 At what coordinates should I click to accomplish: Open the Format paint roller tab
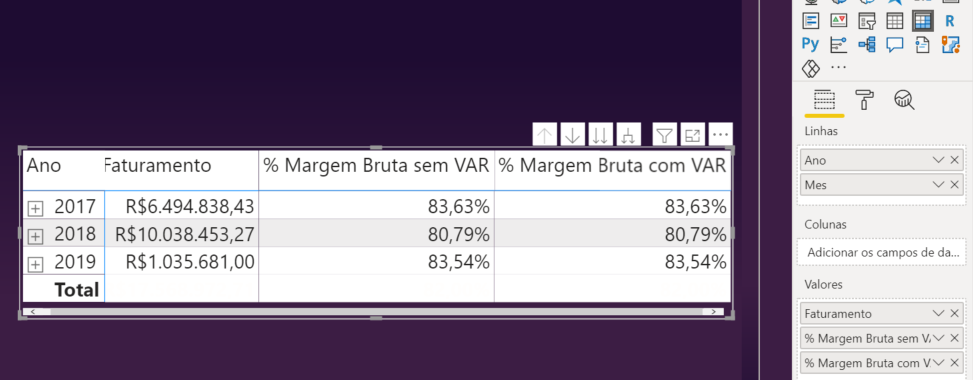click(864, 99)
